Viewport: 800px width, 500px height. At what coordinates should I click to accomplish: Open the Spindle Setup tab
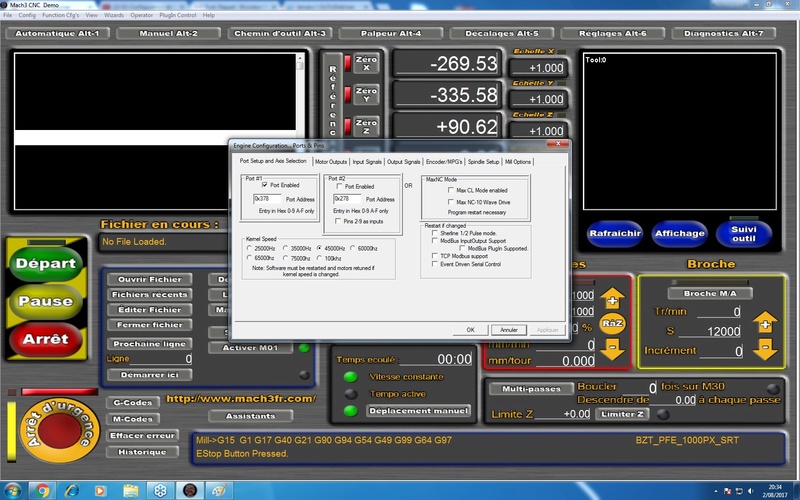click(483, 162)
